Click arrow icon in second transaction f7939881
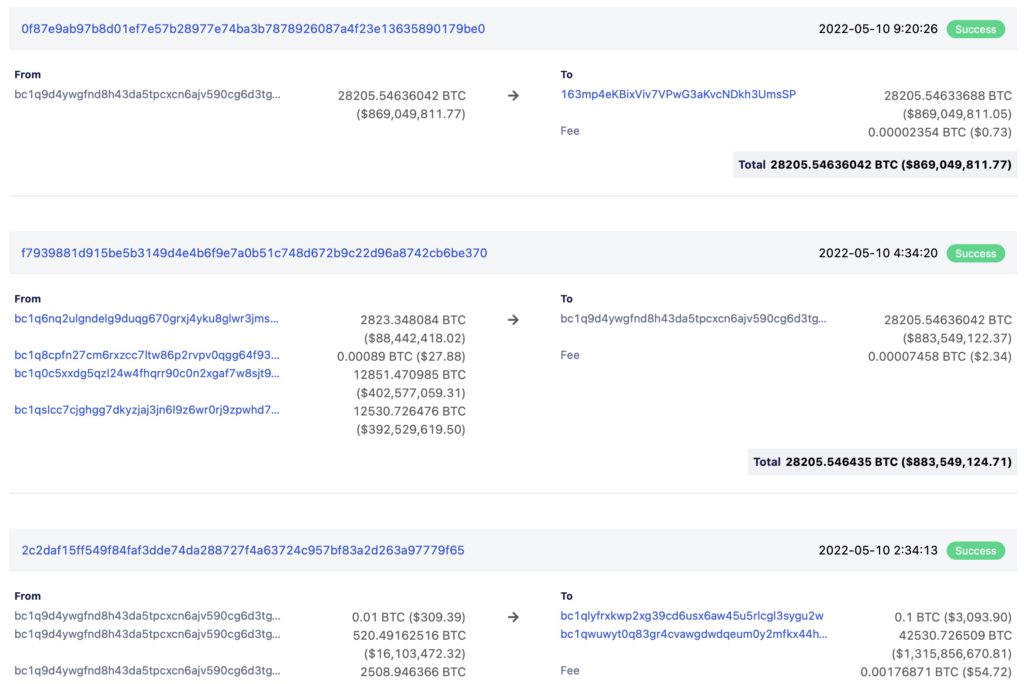The width and height of the screenshot is (1024, 684). coord(513,320)
